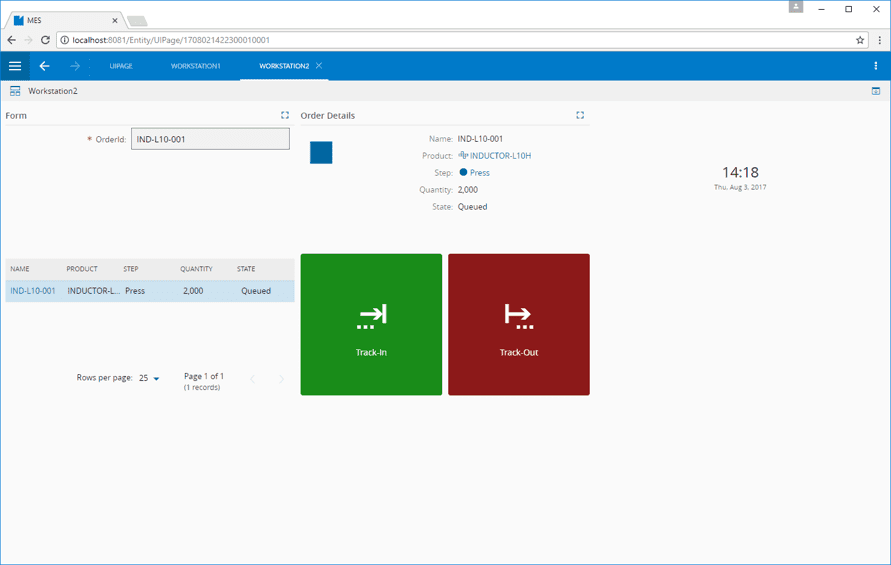Screen dimensions: 891x565
Task: Expand the Form panel to fullscreen
Action: point(285,116)
